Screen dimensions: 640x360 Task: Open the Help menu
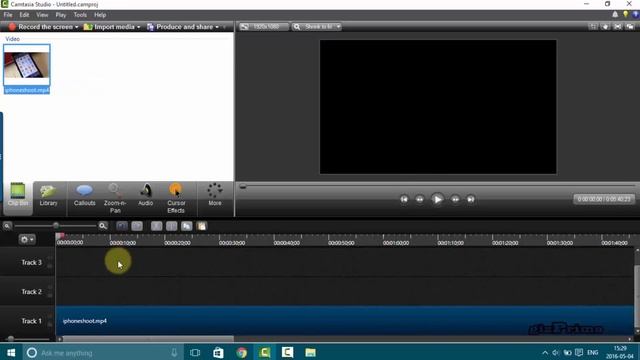point(100,15)
